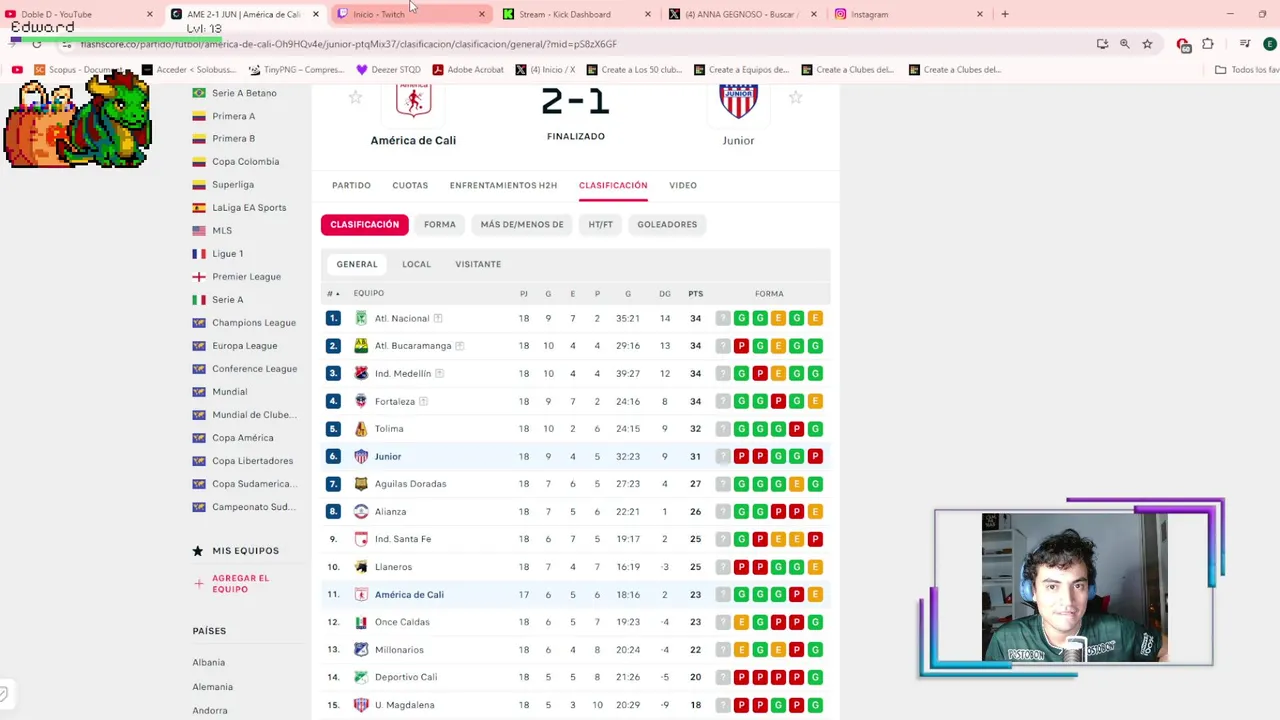Image resolution: width=1280 pixels, height=720 pixels.
Task: Show the LOCAL standings sub-tab
Action: click(417, 264)
